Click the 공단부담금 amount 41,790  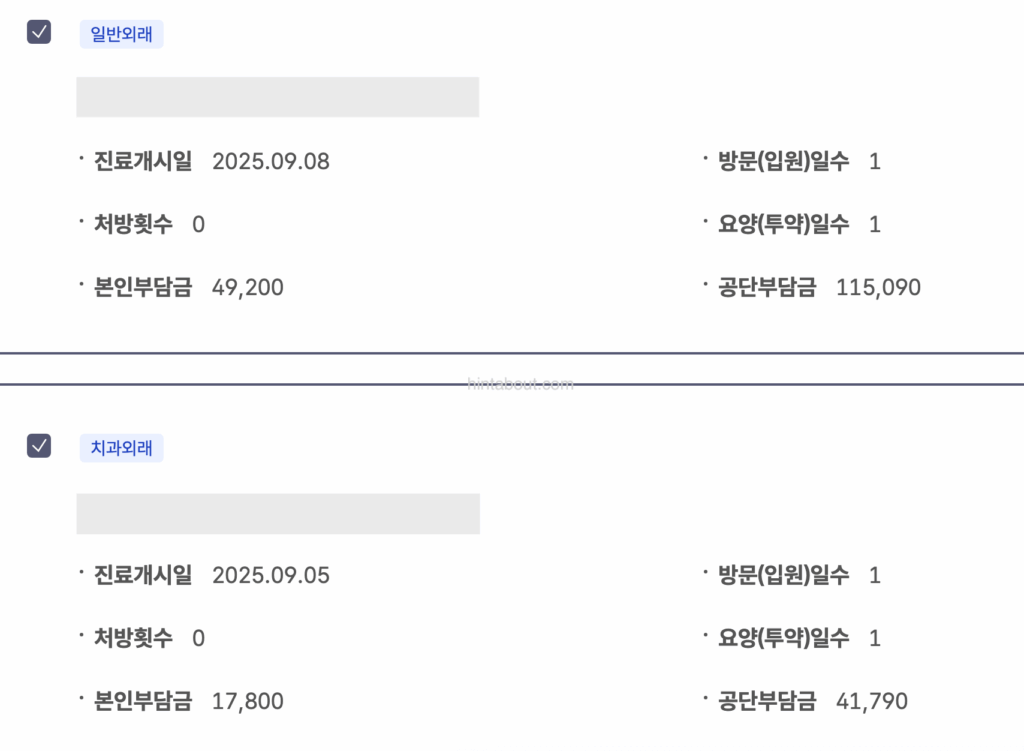click(x=873, y=701)
